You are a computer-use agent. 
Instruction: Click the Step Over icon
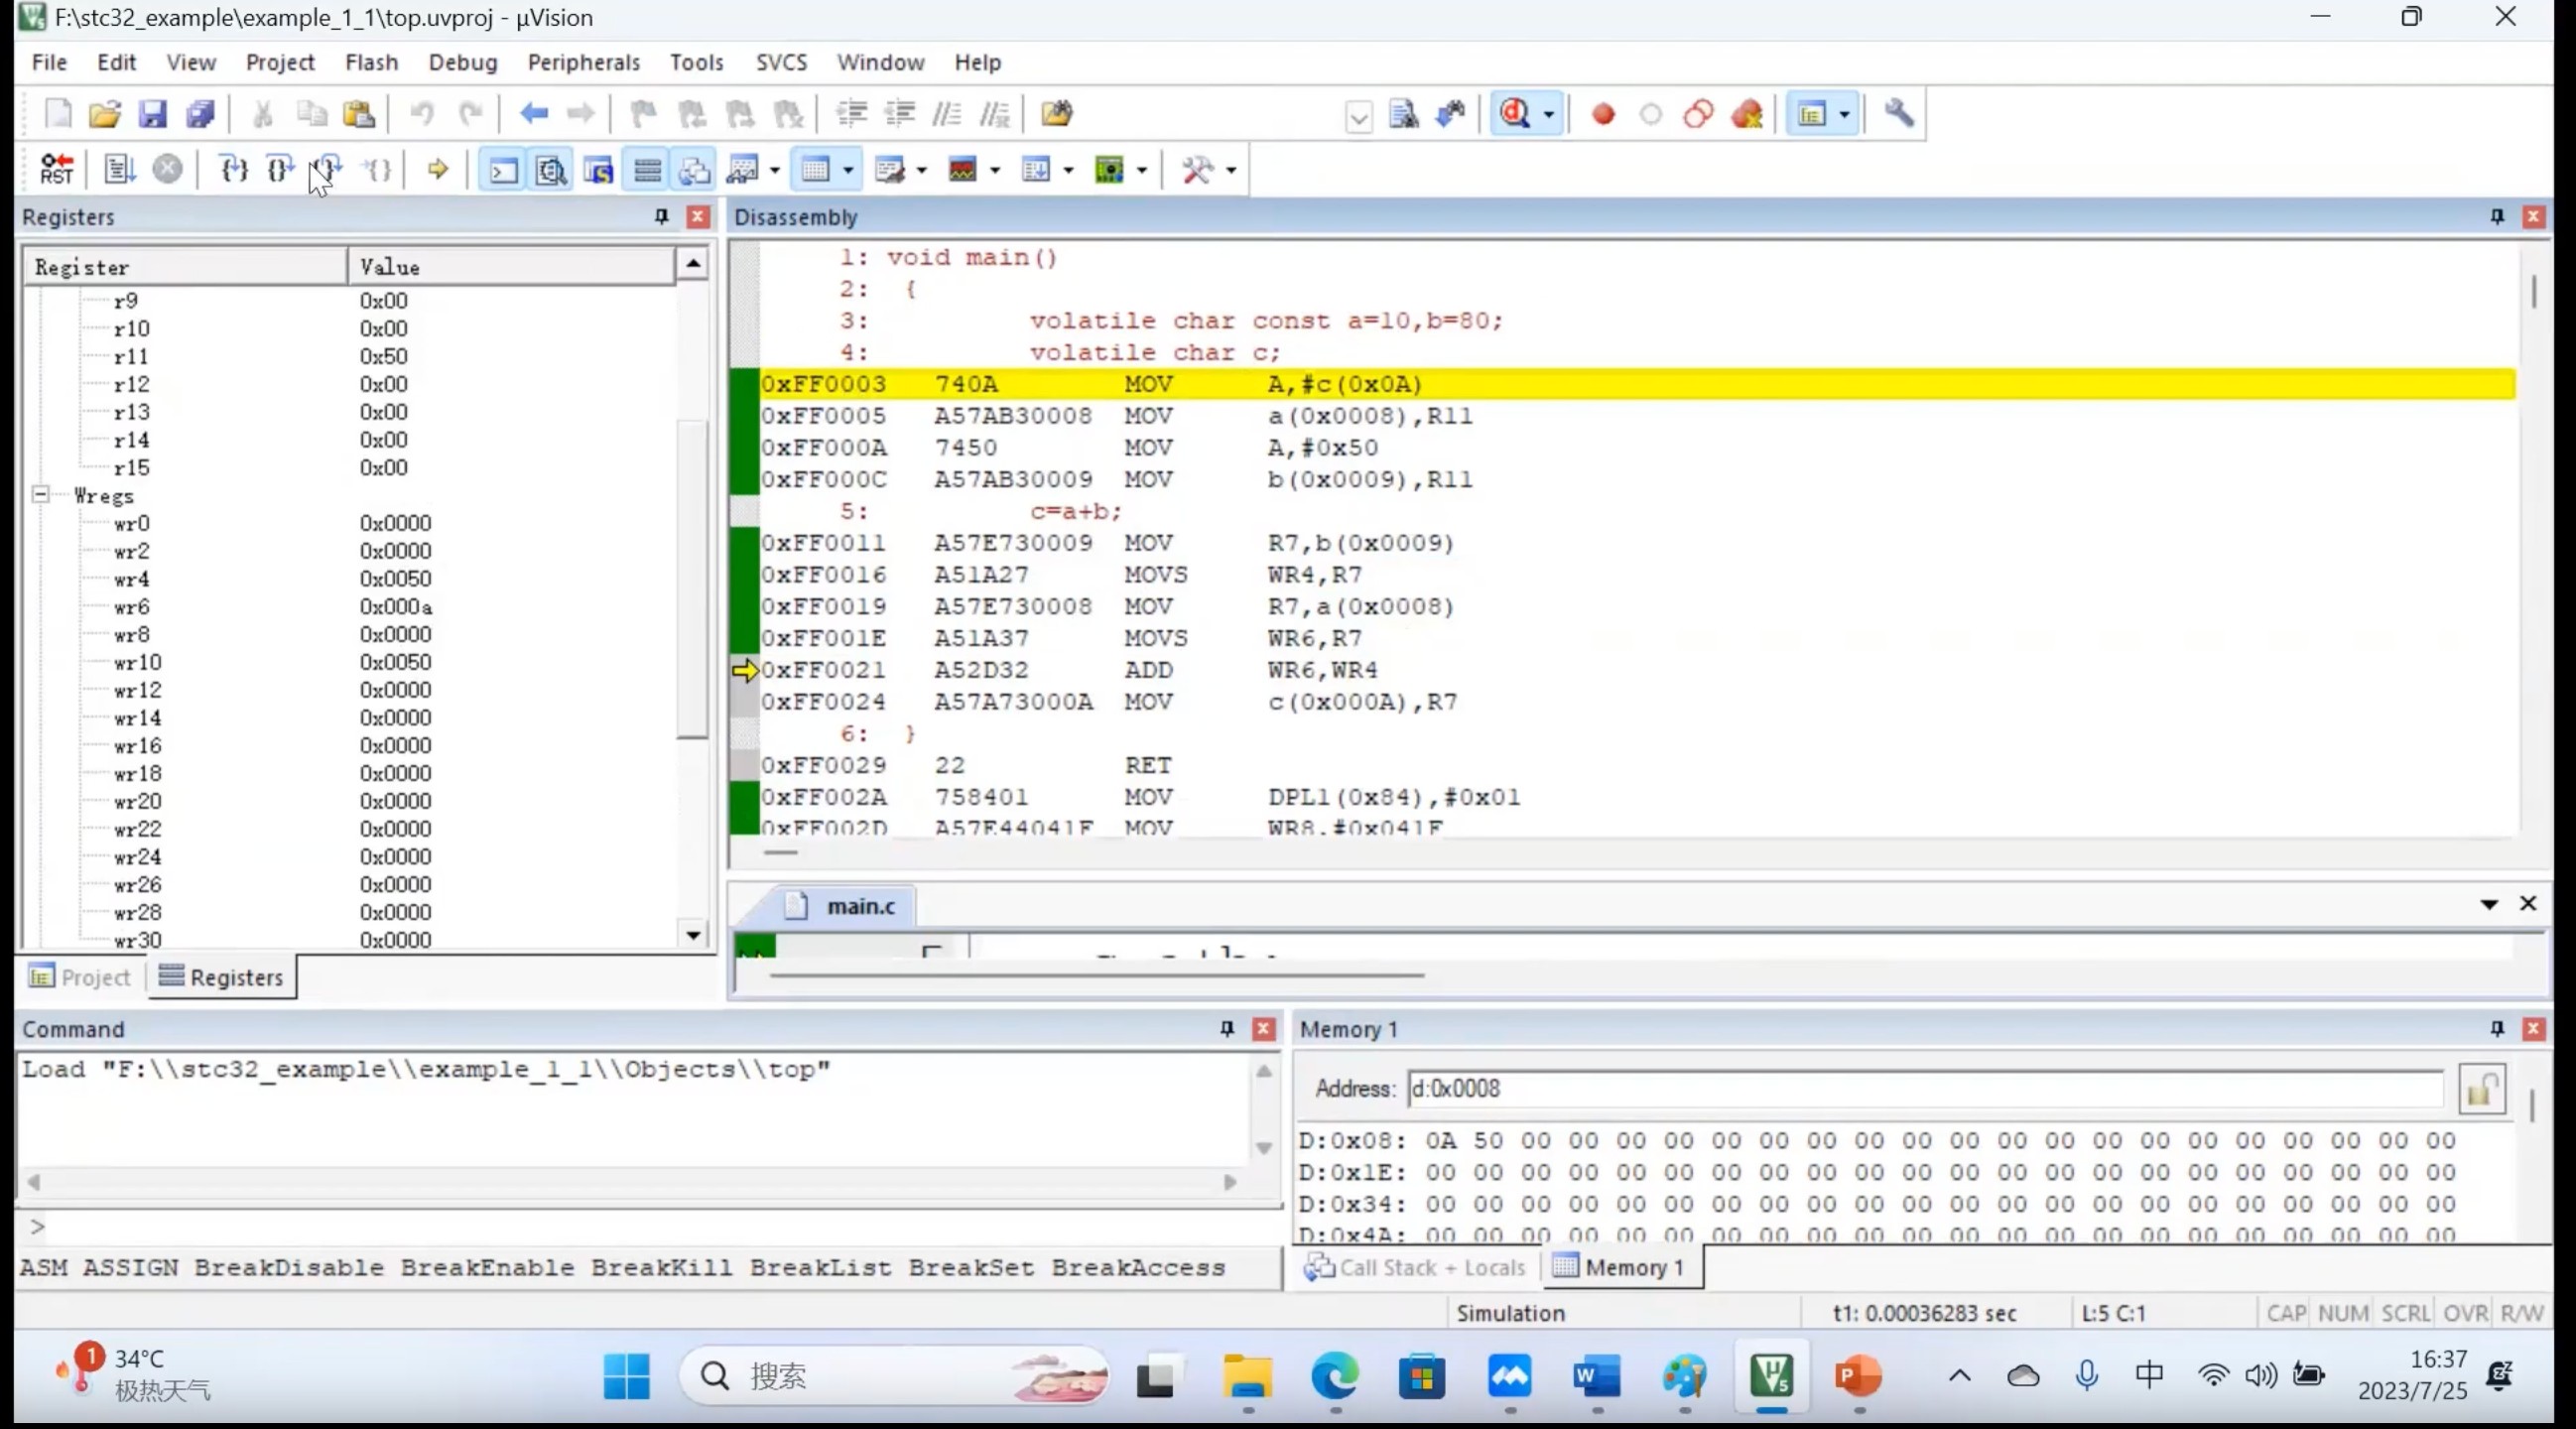click(x=281, y=169)
